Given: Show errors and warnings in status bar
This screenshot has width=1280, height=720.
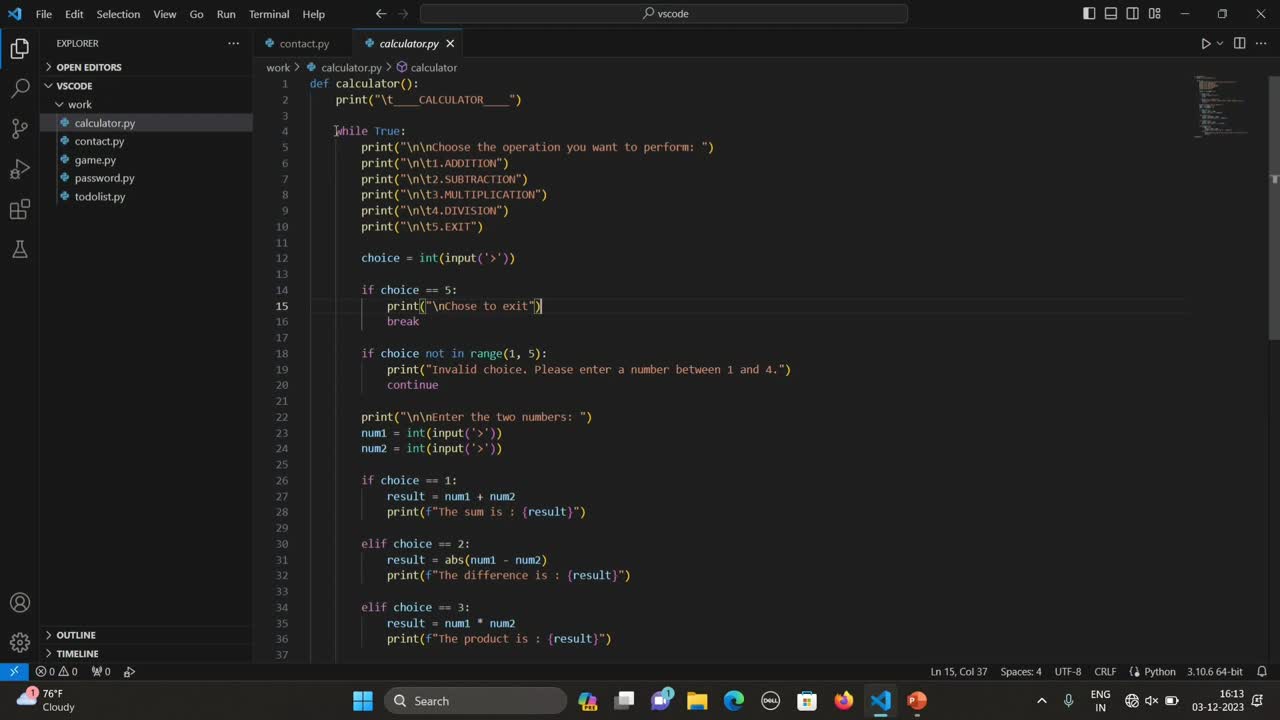Looking at the screenshot, I should [x=56, y=672].
